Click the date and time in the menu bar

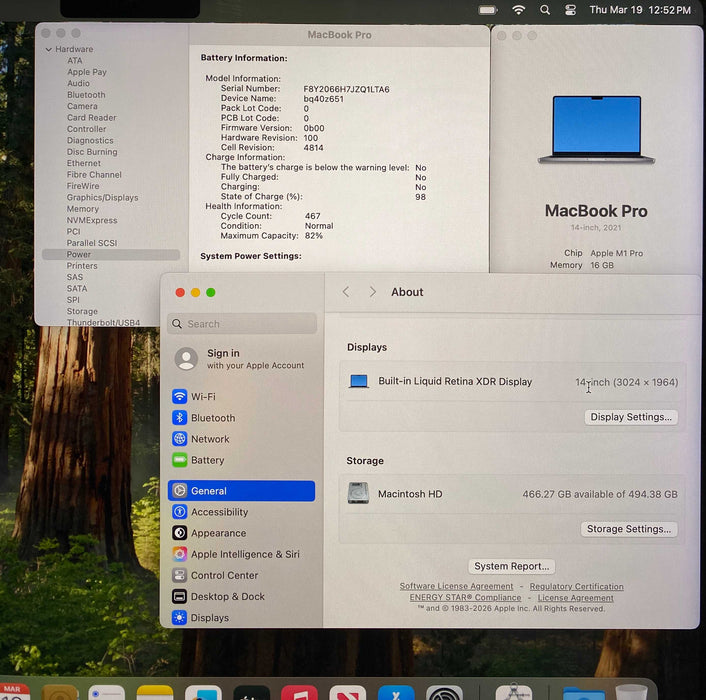tap(640, 10)
